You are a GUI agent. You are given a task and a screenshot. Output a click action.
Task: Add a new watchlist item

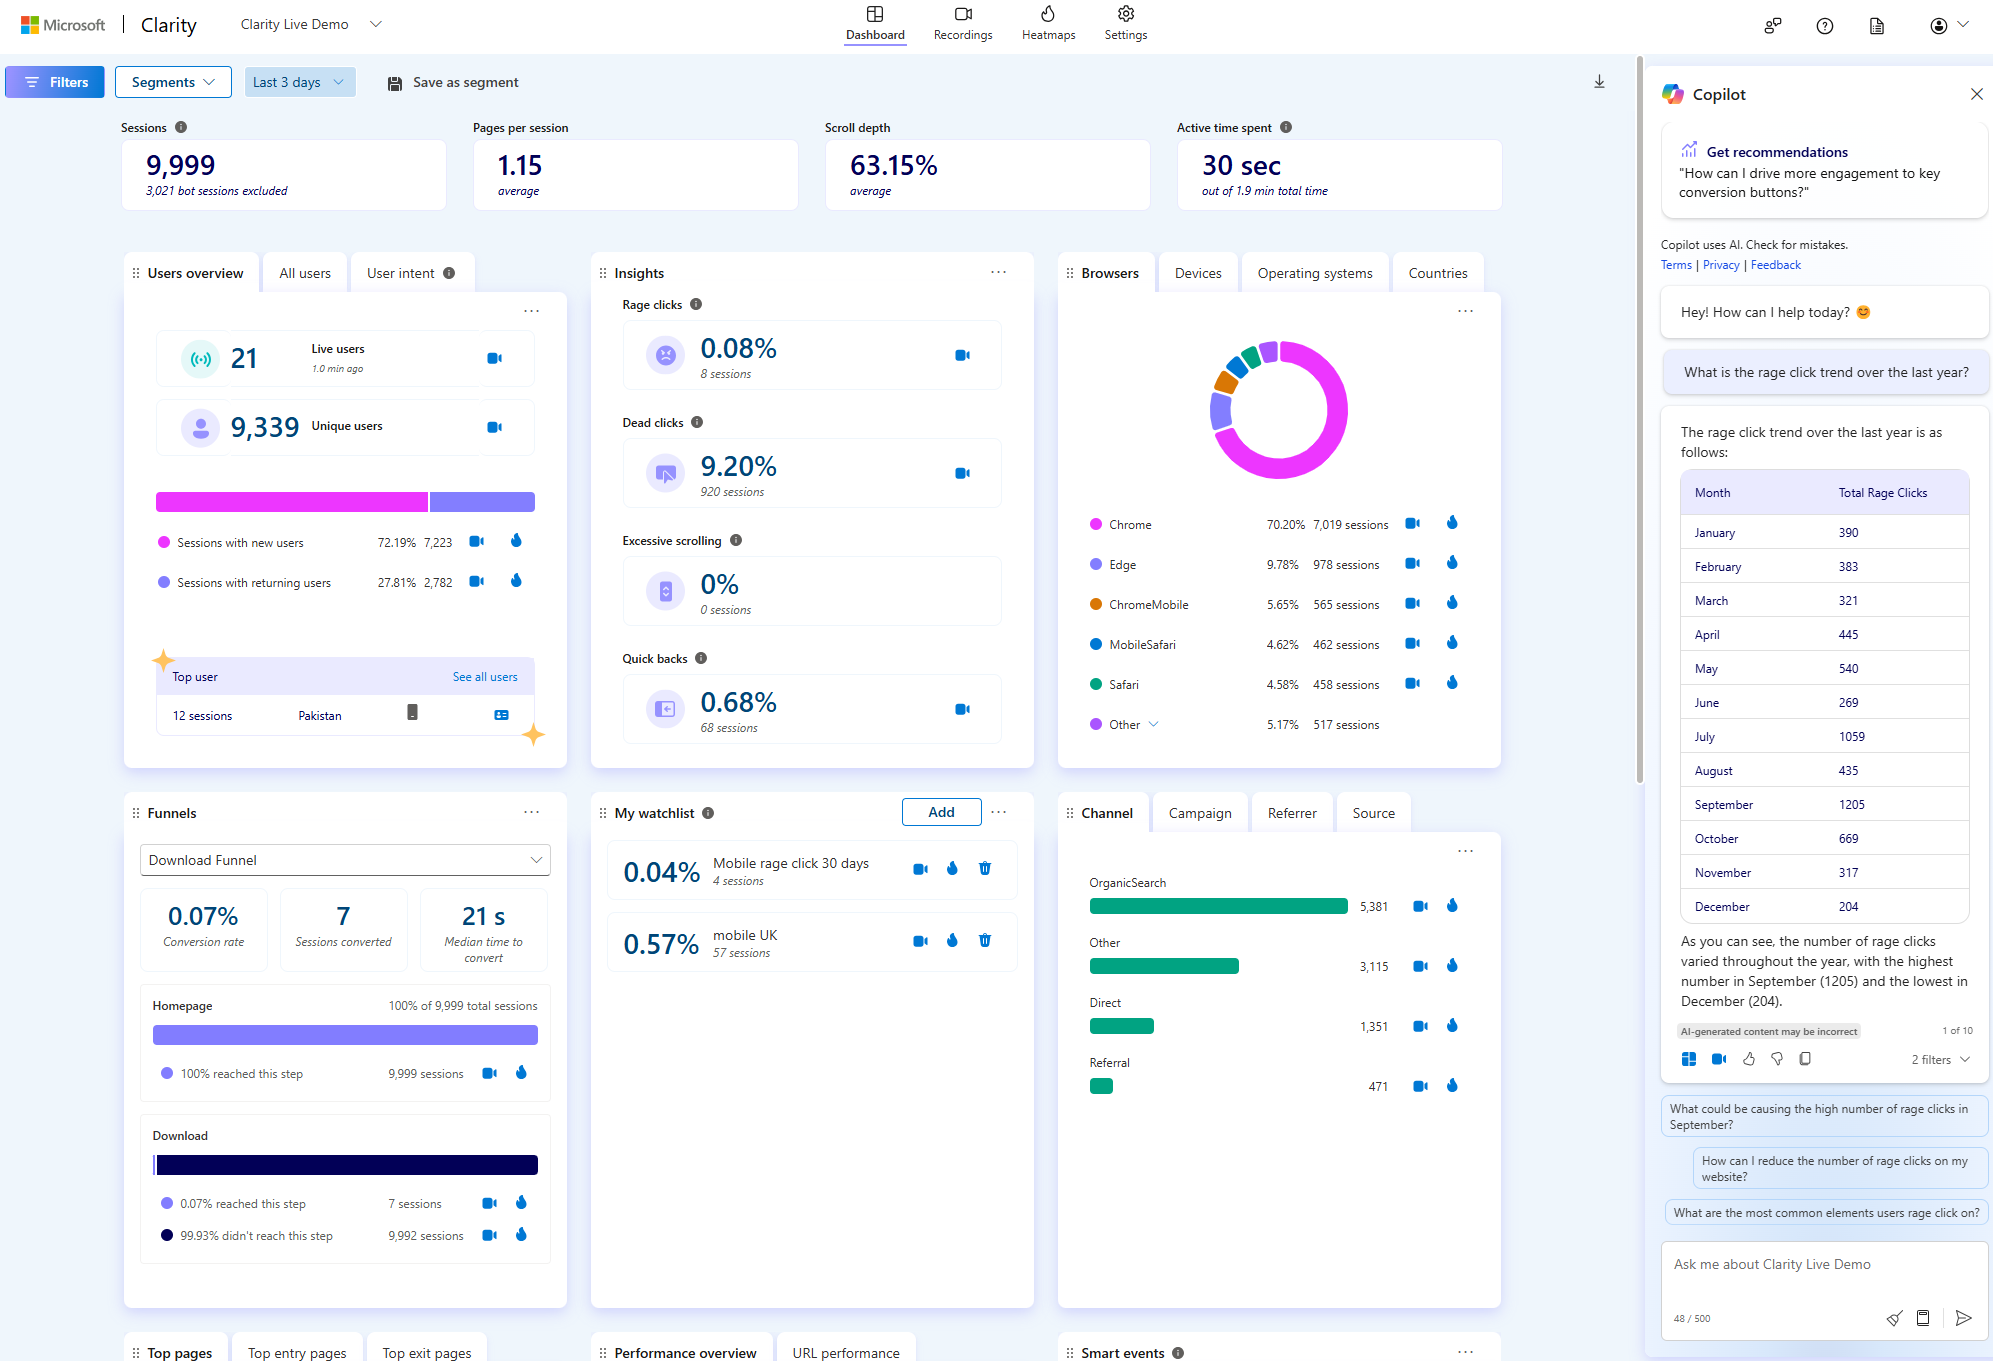pos(941,812)
